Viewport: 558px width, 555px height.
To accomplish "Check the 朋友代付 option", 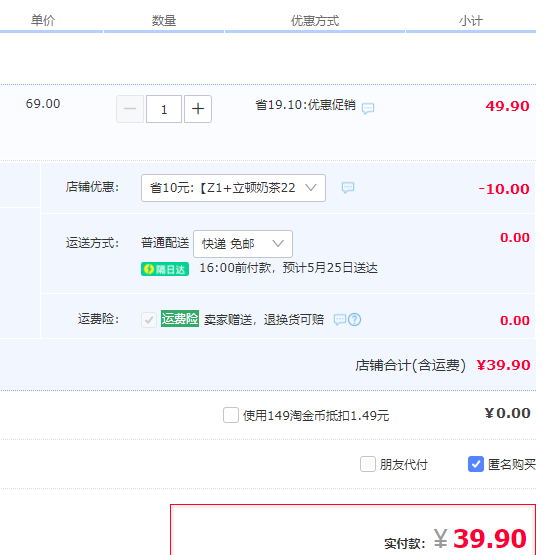I will tap(368, 464).
